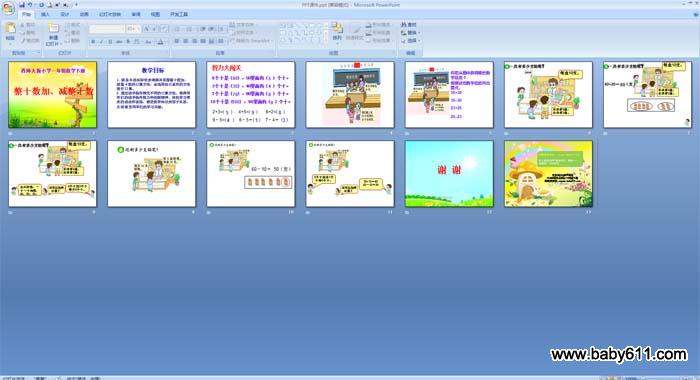Open the round Office button menu

[x=8, y=8]
